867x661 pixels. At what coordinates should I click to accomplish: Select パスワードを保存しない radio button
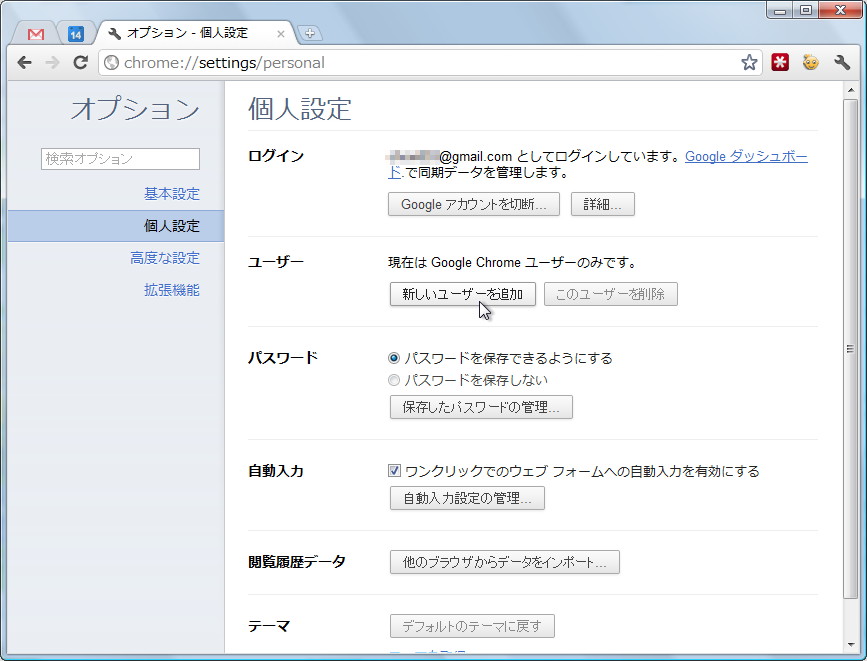(395, 379)
